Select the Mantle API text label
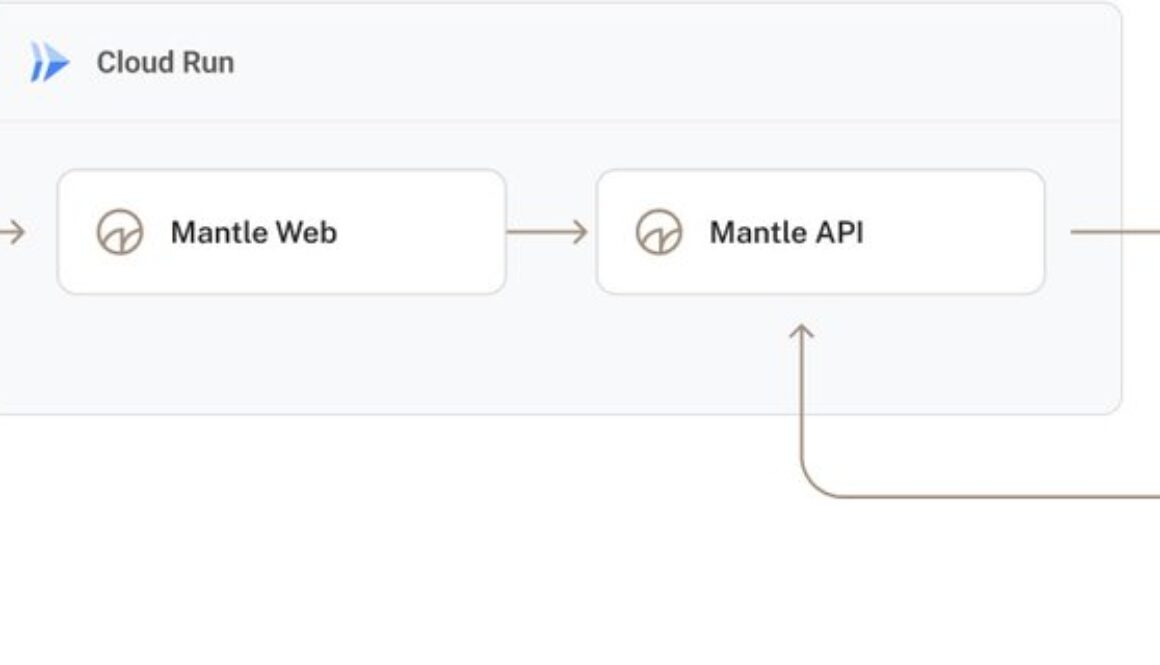This screenshot has height=665, width=1160. pos(786,232)
